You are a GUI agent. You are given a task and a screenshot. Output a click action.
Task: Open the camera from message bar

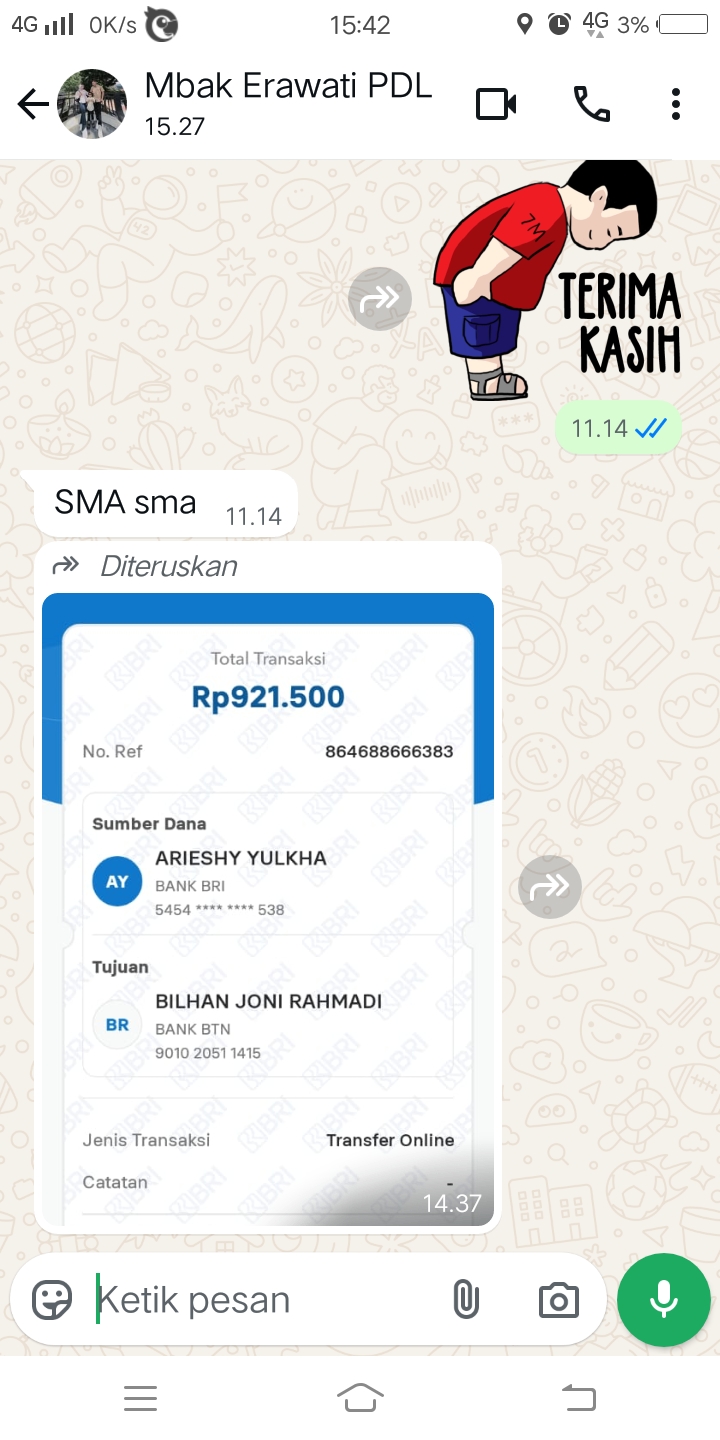pos(558,1300)
